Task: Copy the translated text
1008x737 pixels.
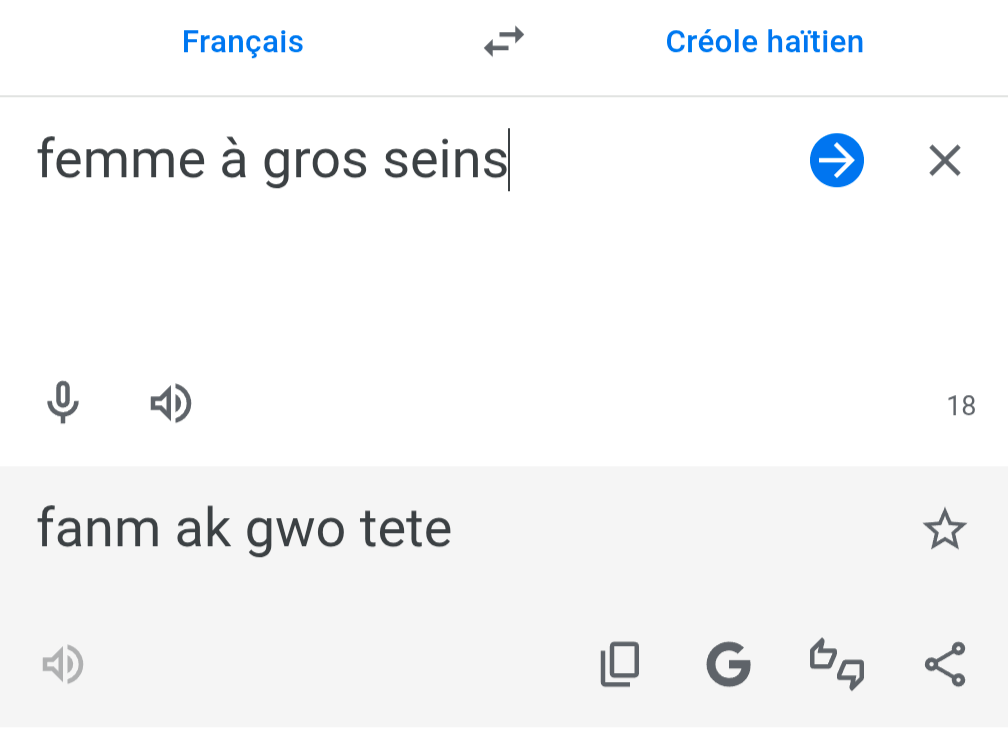Action: 619,664
